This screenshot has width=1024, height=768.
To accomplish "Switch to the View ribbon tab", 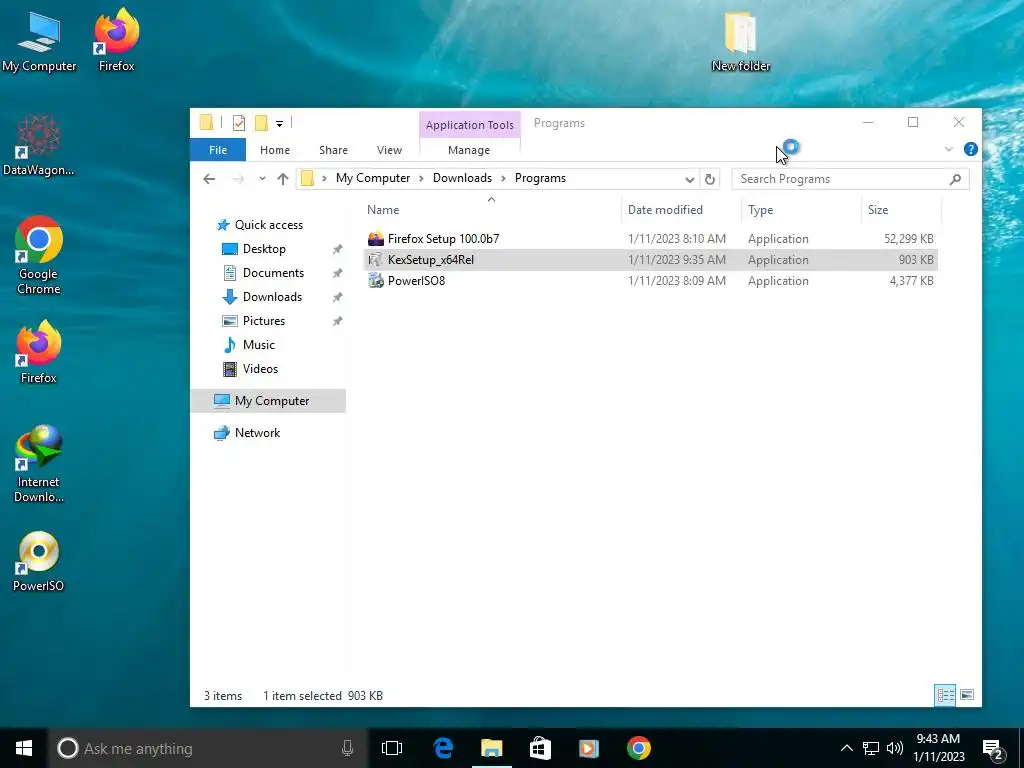I will (x=389, y=150).
